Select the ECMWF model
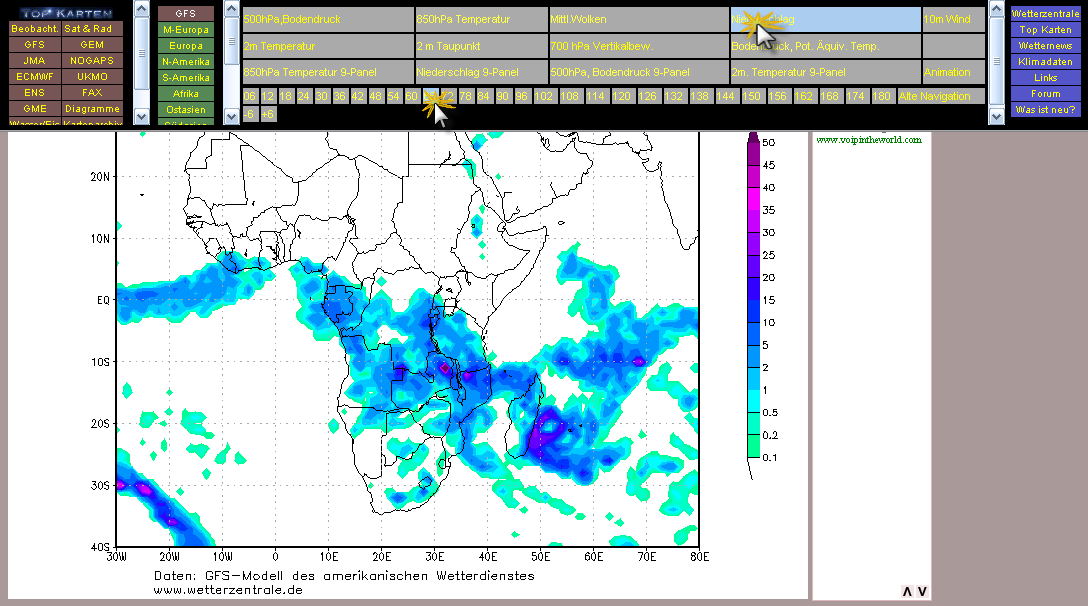This screenshot has width=1088, height=606. (35, 76)
